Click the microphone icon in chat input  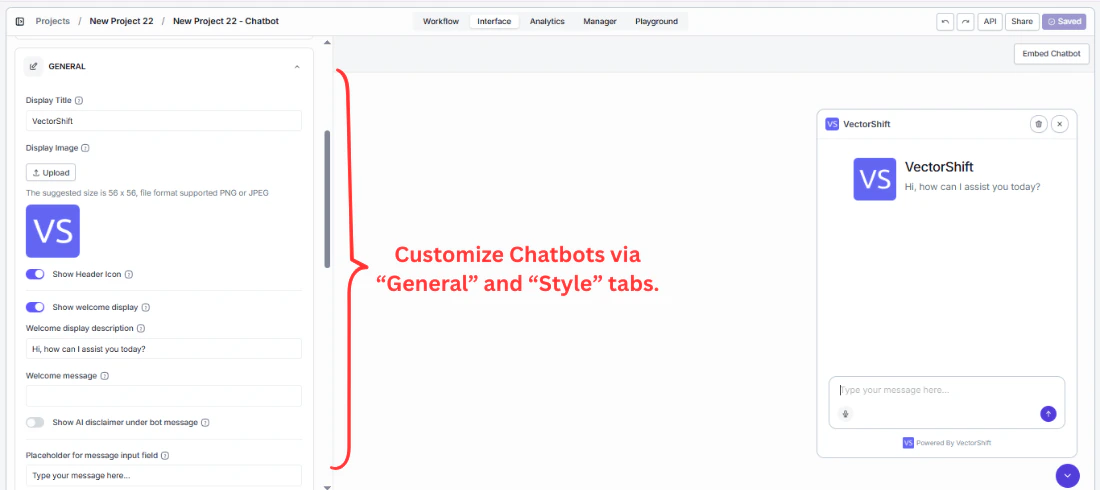pos(846,413)
